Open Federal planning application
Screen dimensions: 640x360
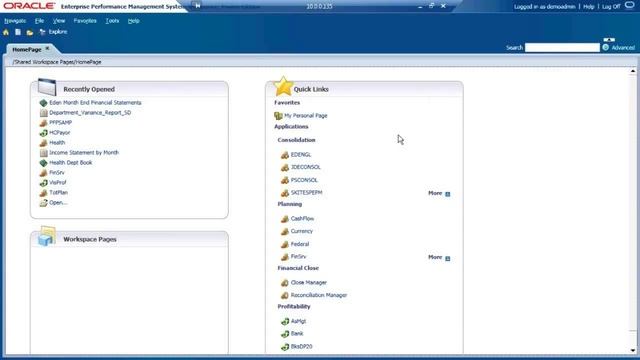click(300, 244)
